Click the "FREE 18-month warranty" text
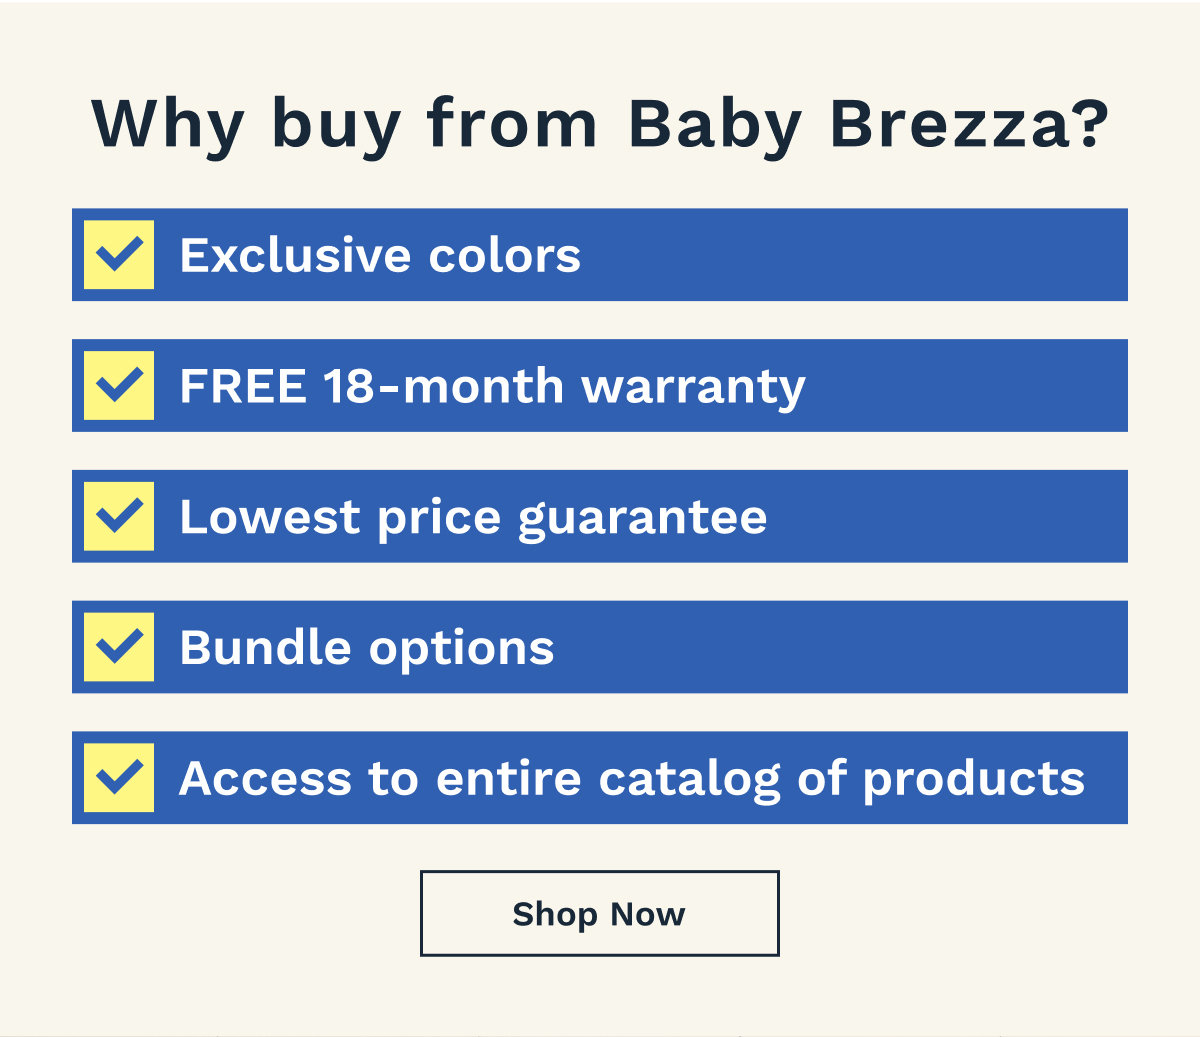This screenshot has width=1200, height=1037. [492, 387]
